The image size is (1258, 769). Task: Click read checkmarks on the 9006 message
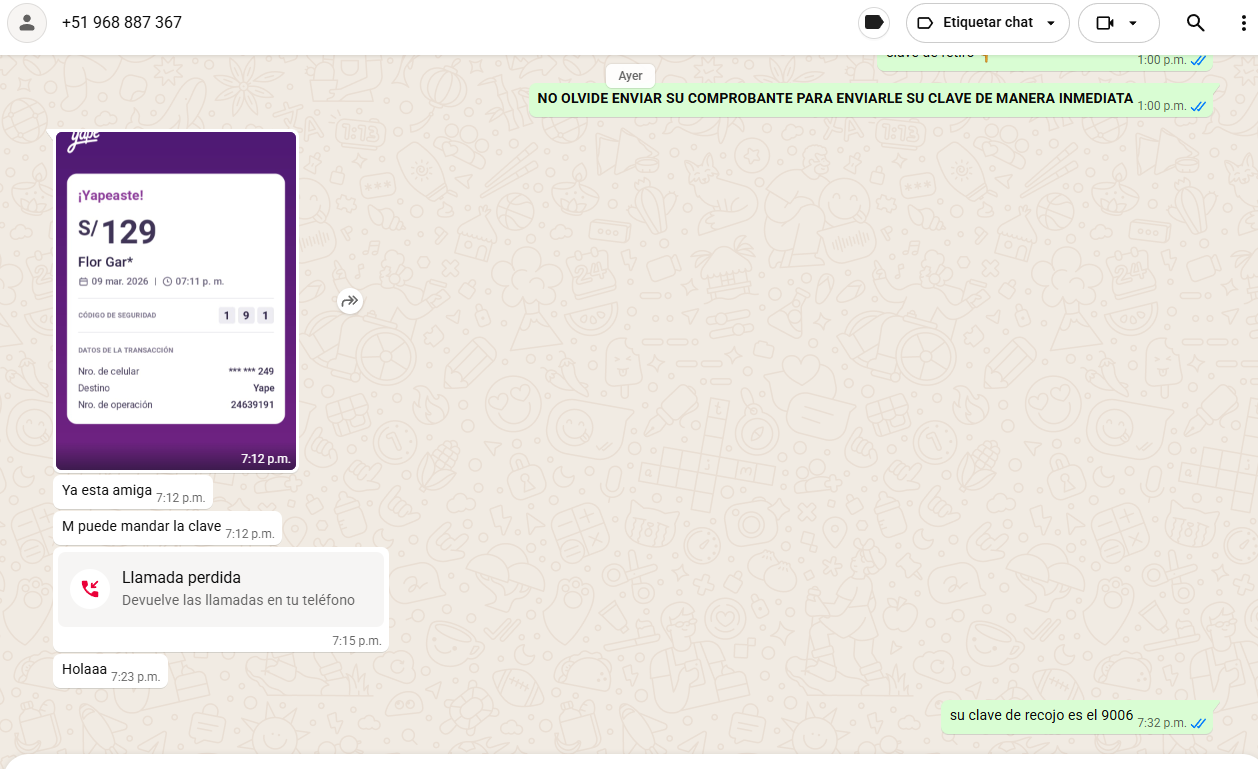(1198, 723)
